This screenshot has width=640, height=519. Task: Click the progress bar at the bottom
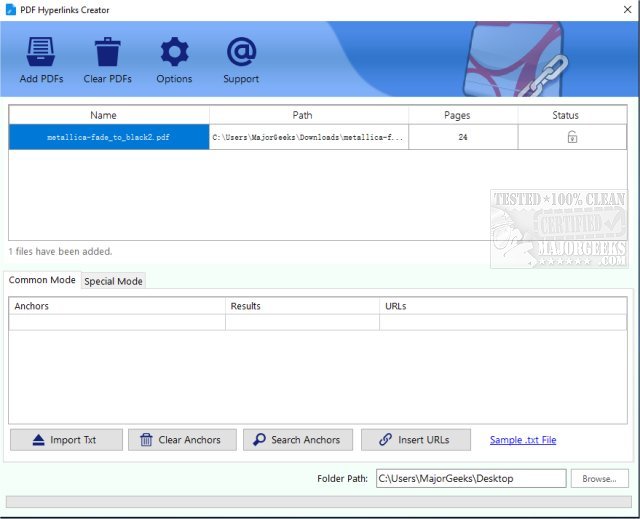click(318, 502)
